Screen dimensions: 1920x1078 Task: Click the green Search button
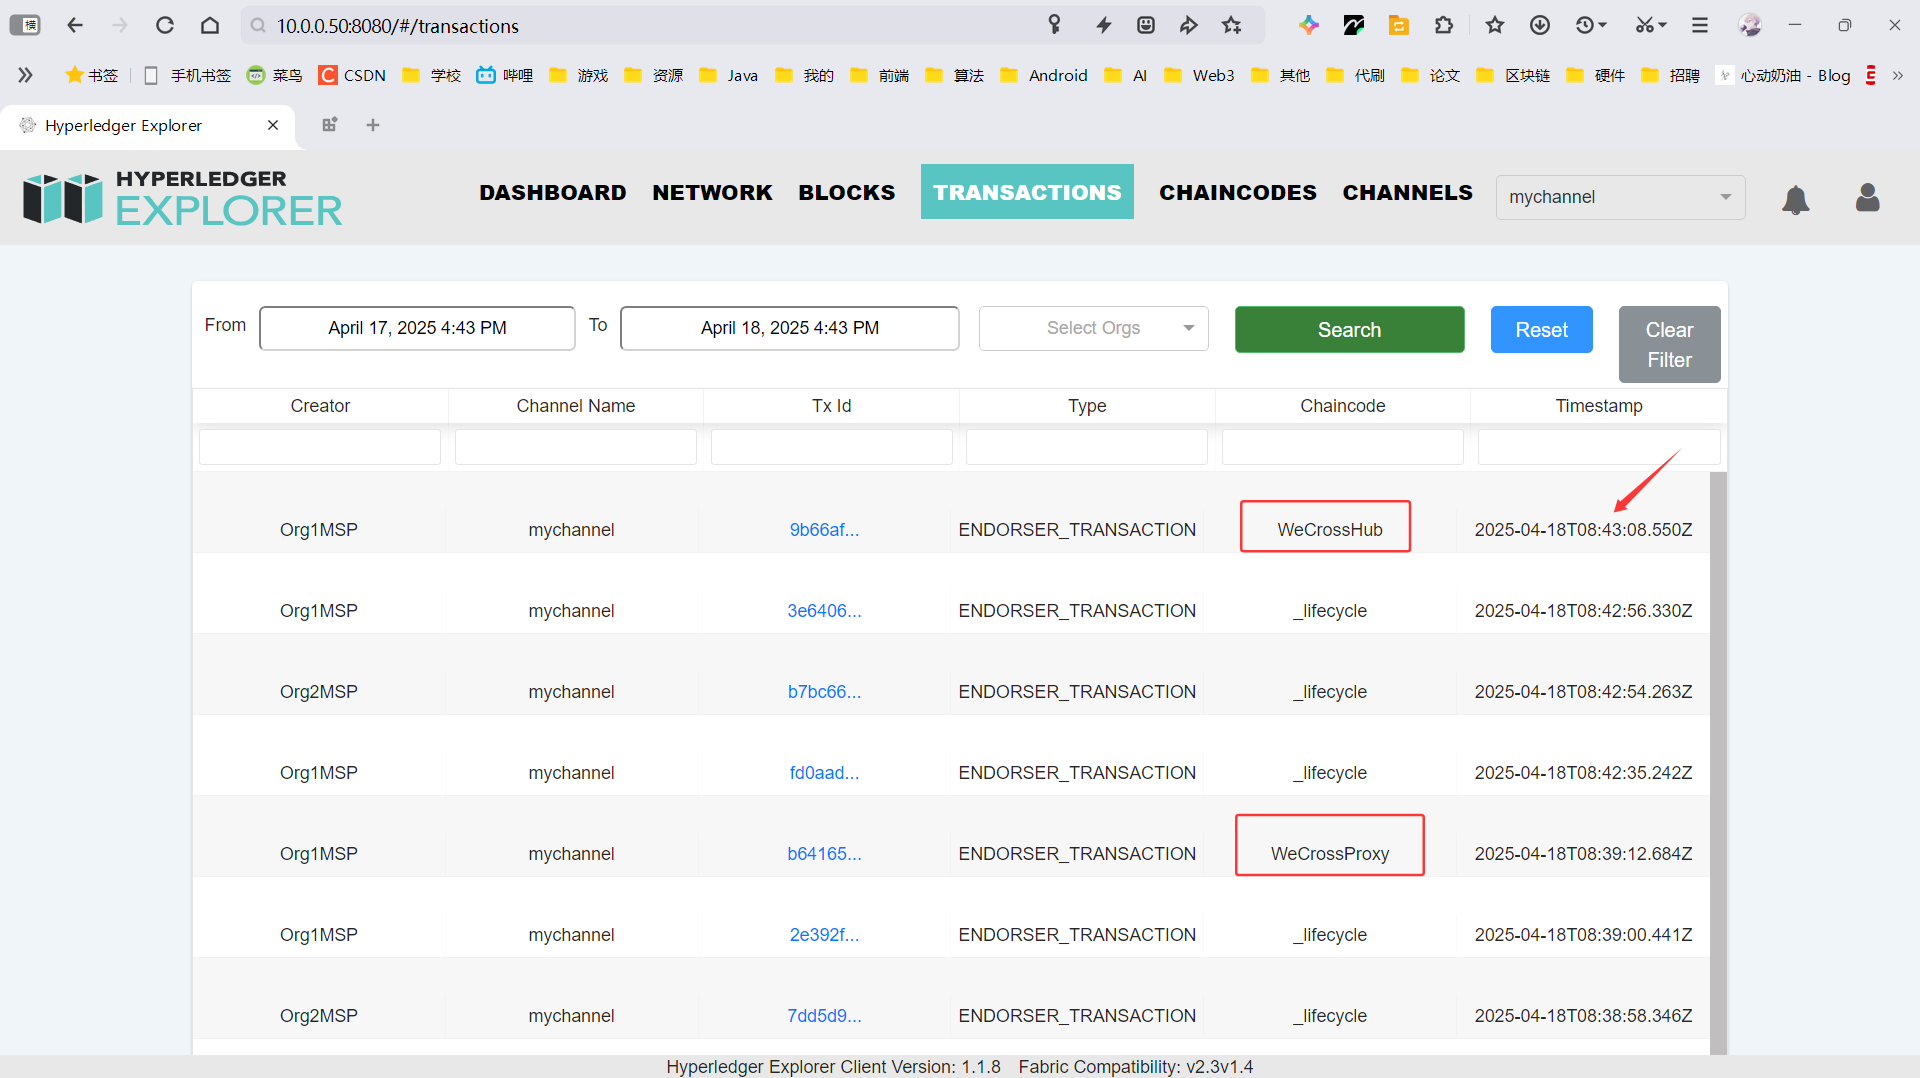1349,329
